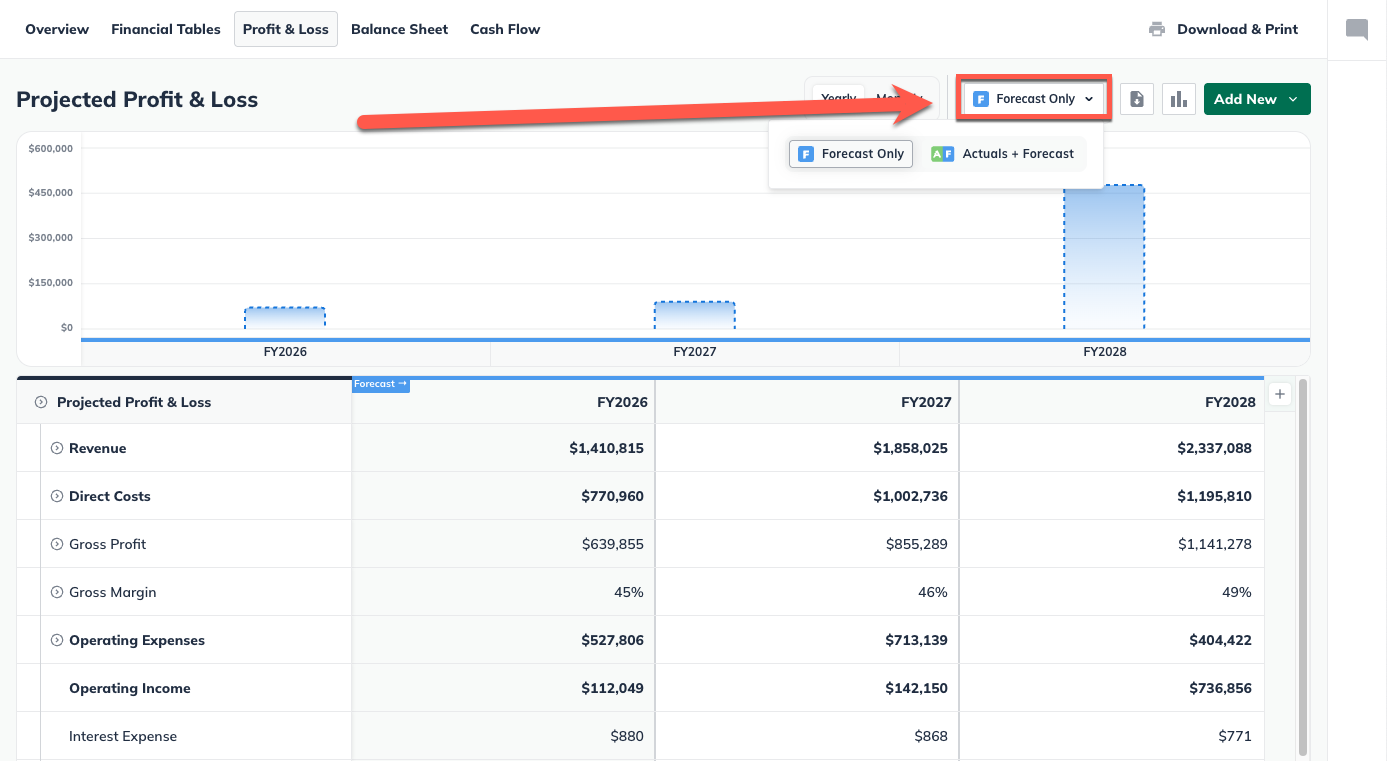The width and height of the screenshot is (1387, 761).
Task: Click the Interest Expense FY2026 value $880
Action: [x=627, y=736]
